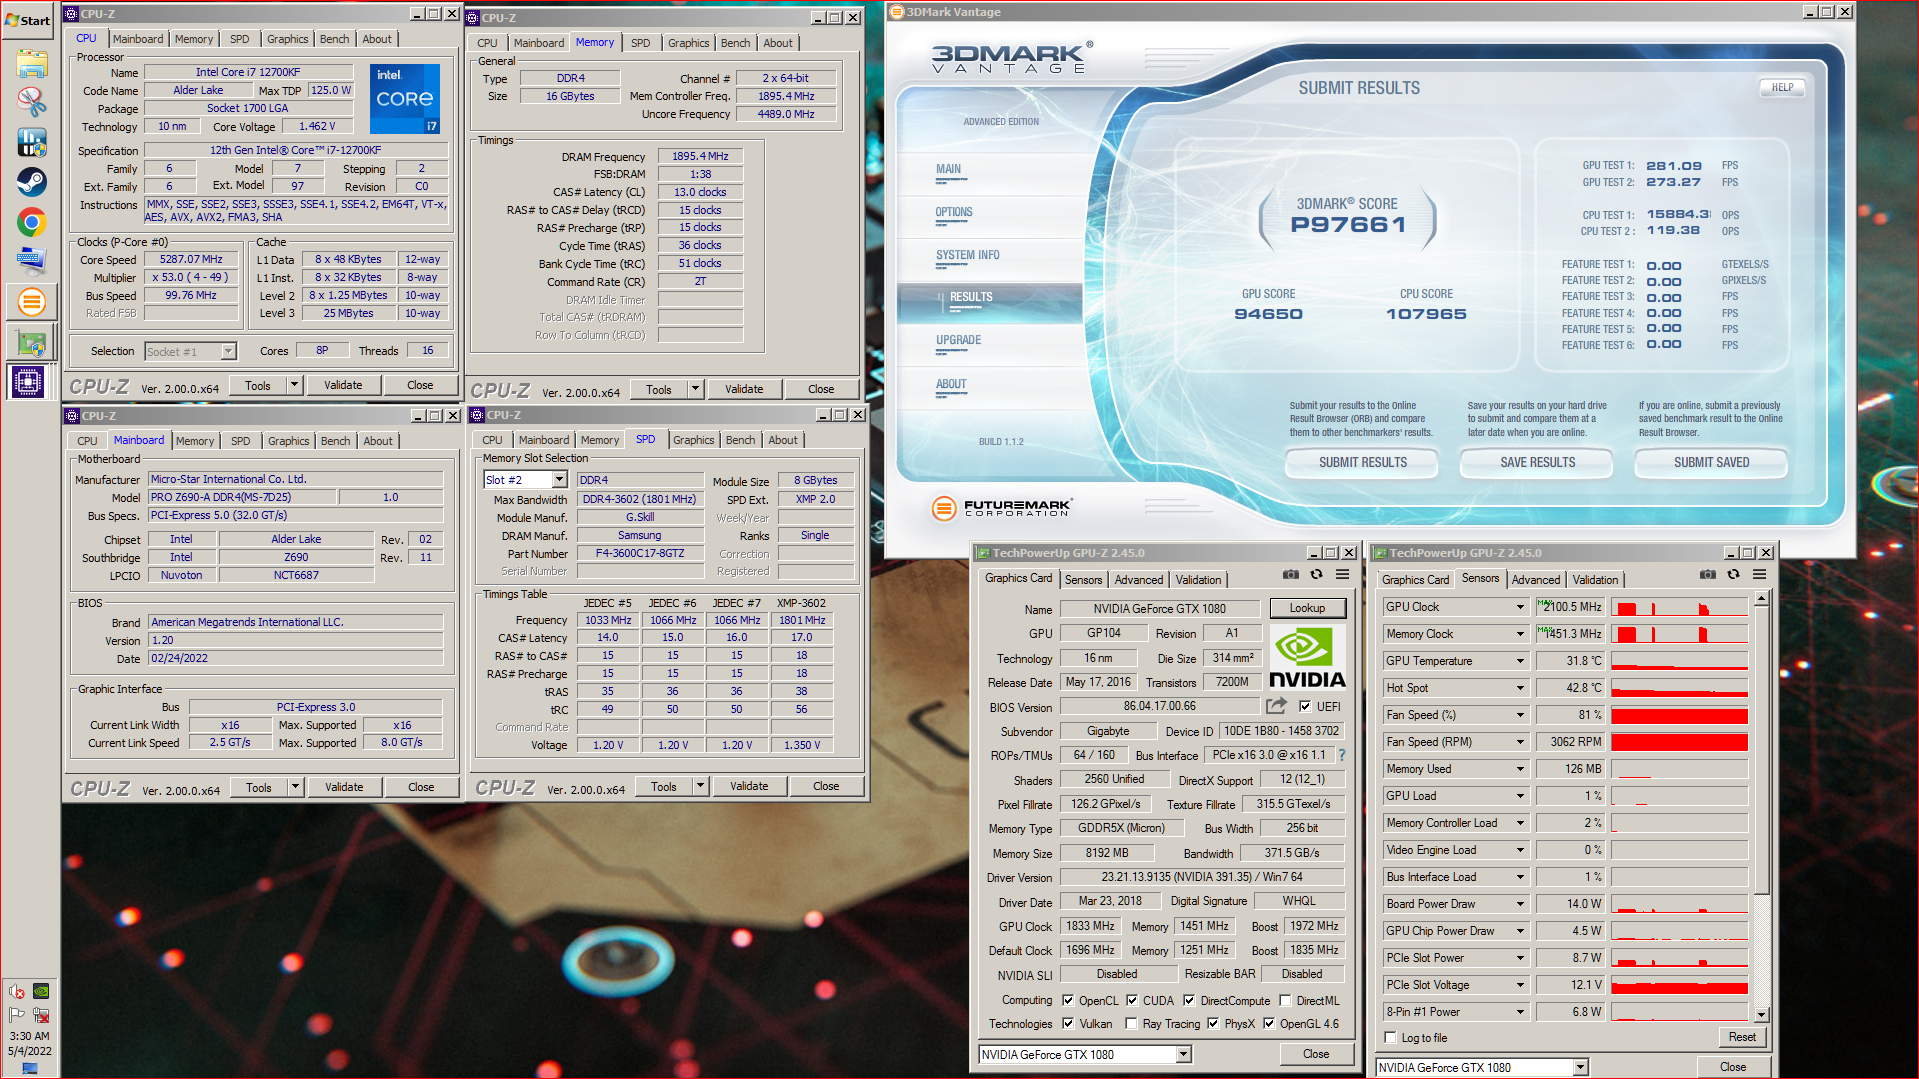Open the On-Screen Keyboard taskbar icon
Image resolution: width=1919 pixels, height=1079 pixels.
[x=31, y=261]
